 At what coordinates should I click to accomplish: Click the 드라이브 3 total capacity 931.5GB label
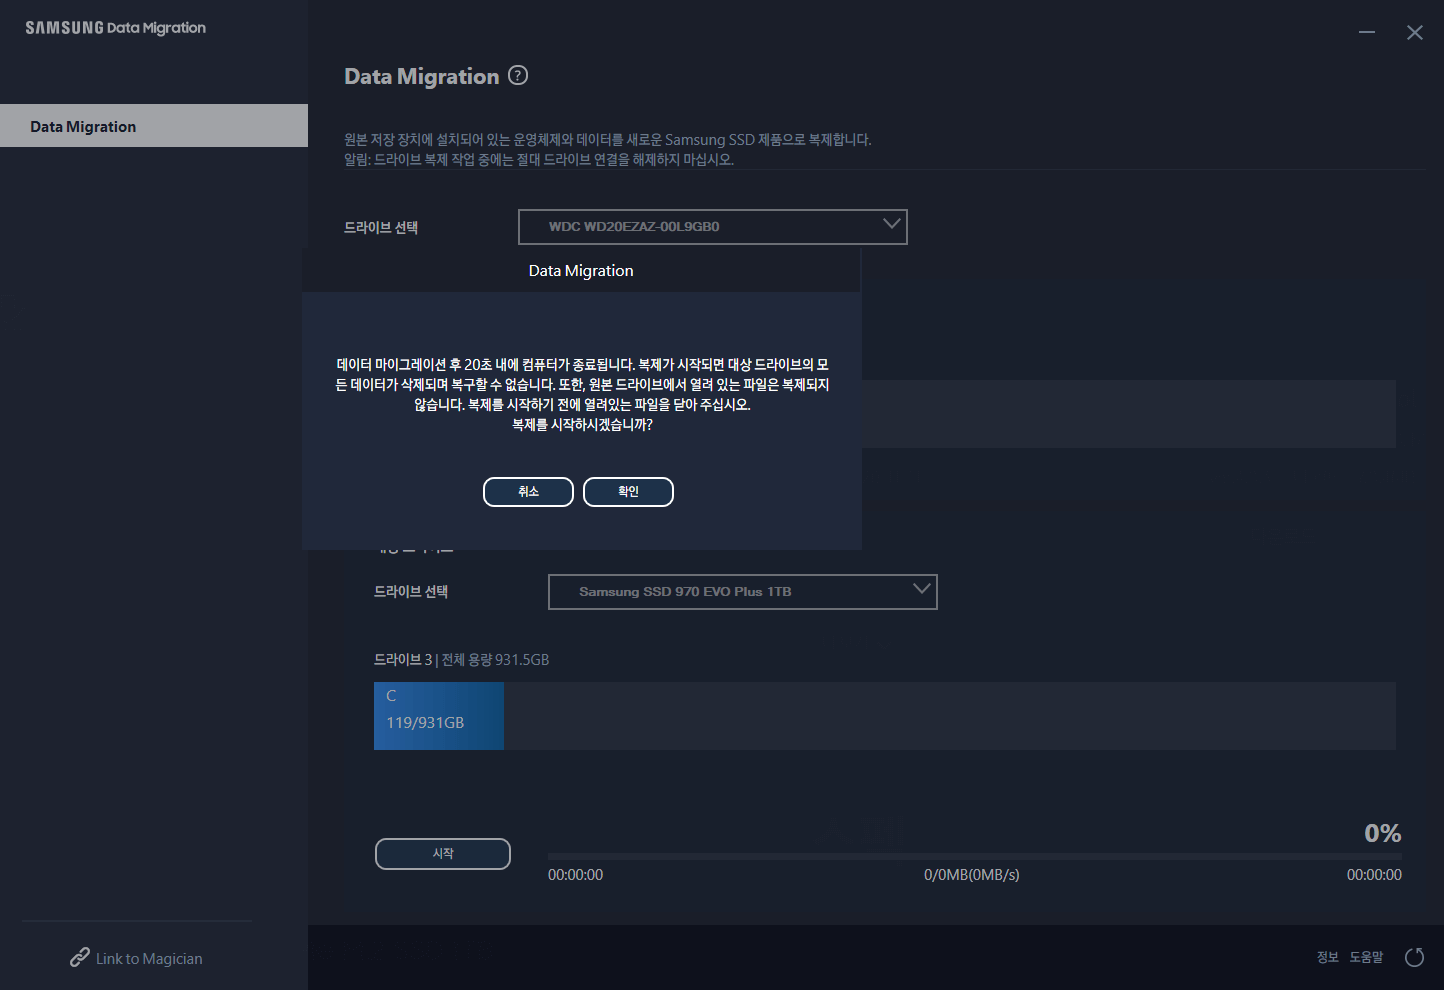tap(462, 660)
